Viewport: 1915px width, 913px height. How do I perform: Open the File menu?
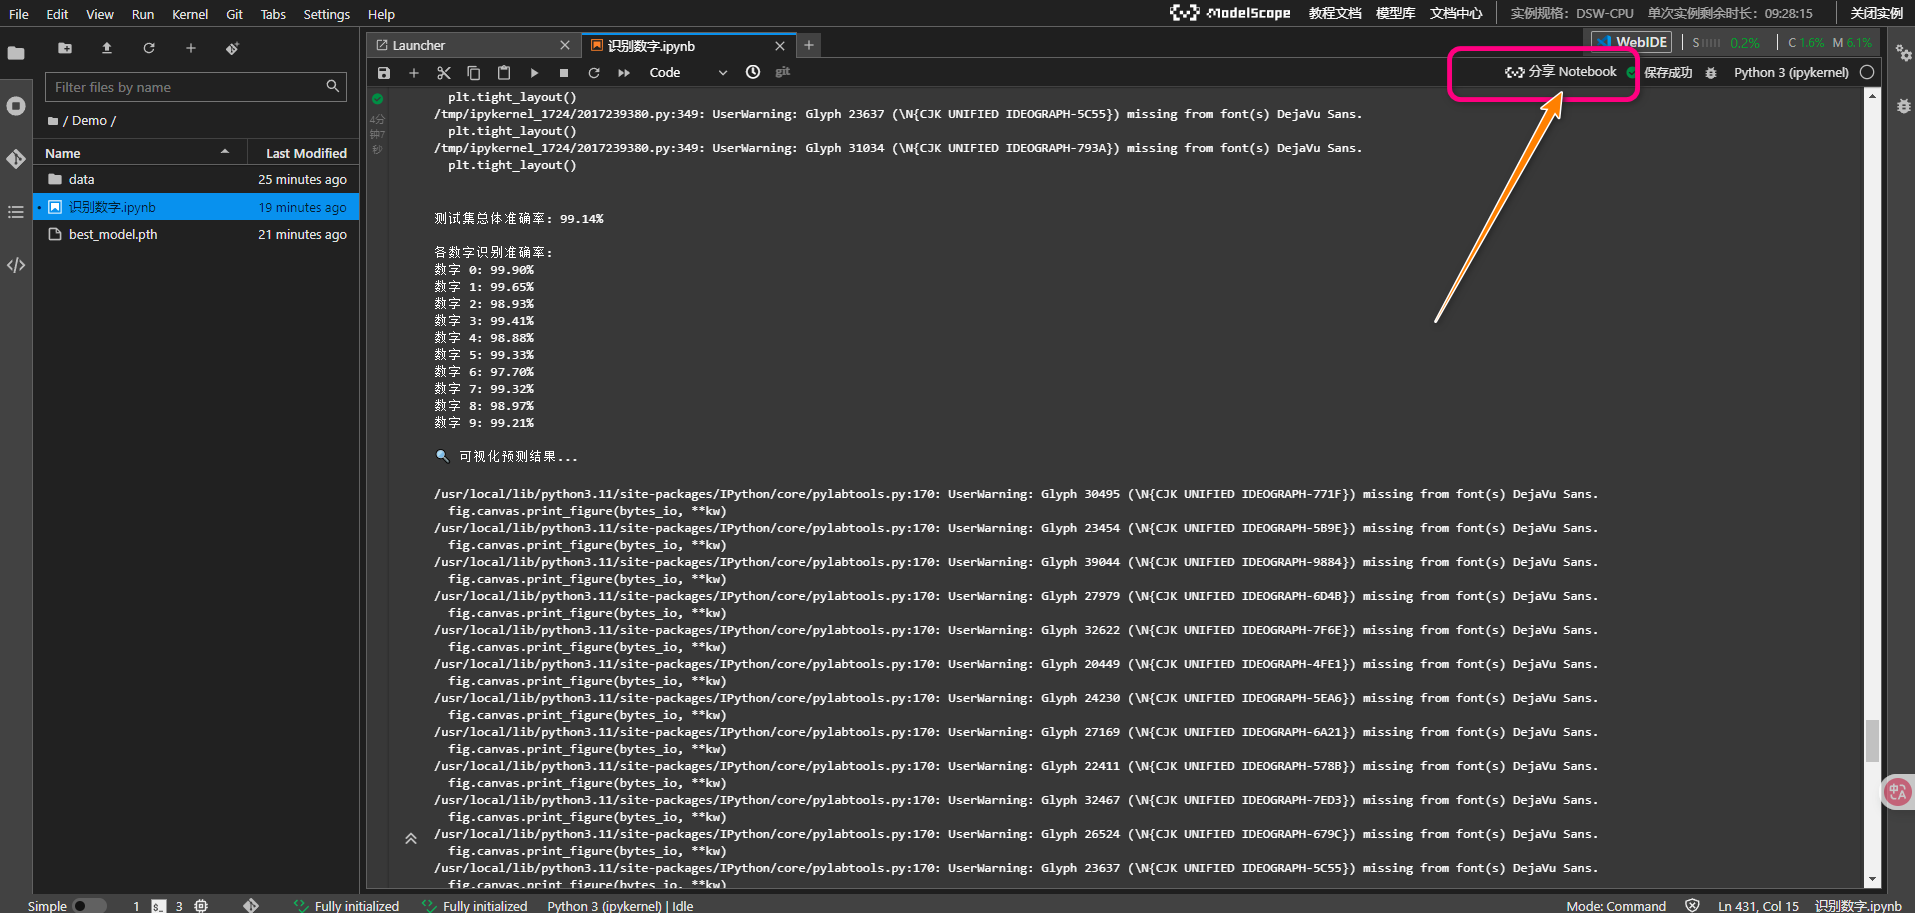(x=19, y=14)
